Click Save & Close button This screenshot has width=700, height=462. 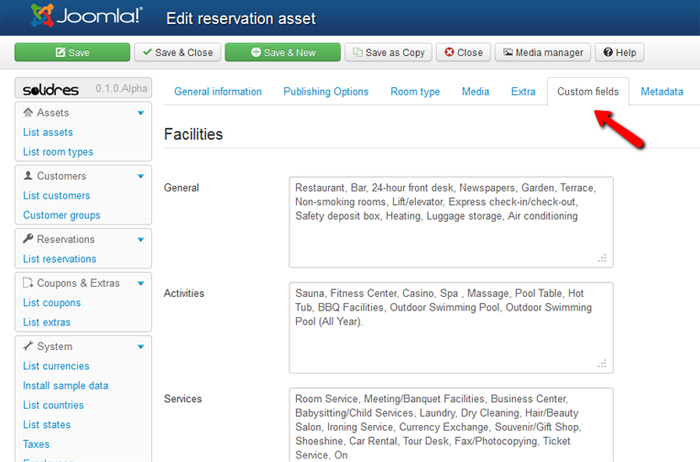[176, 52]
